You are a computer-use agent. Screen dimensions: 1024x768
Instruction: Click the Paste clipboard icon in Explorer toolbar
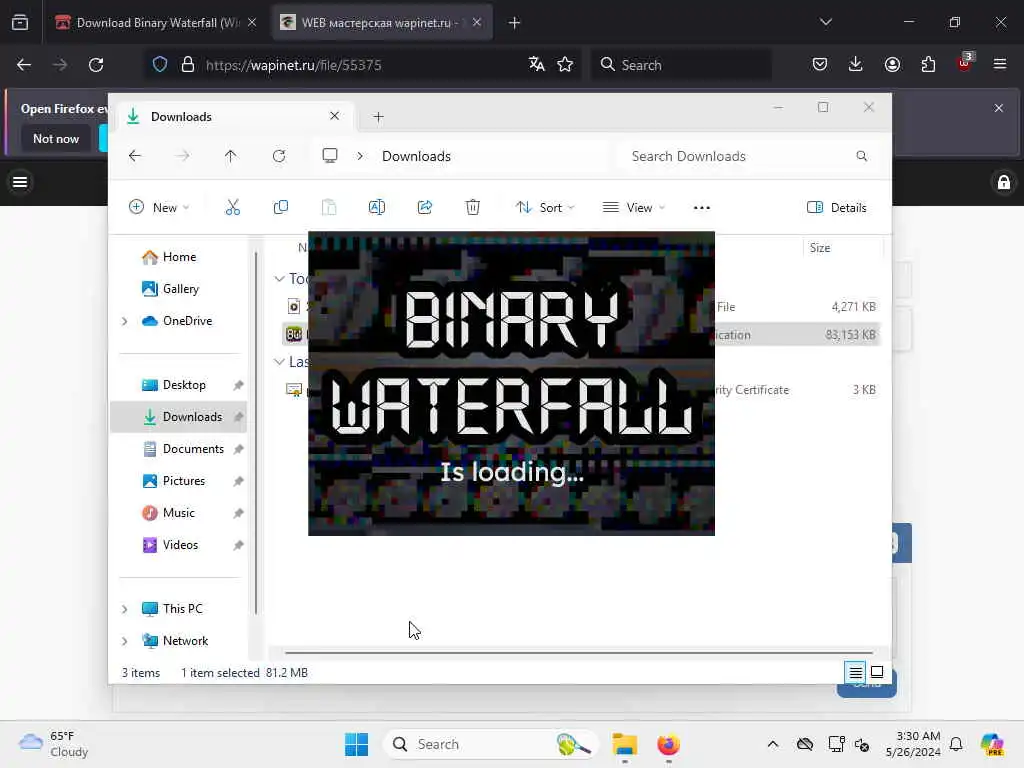click(329, 208)
